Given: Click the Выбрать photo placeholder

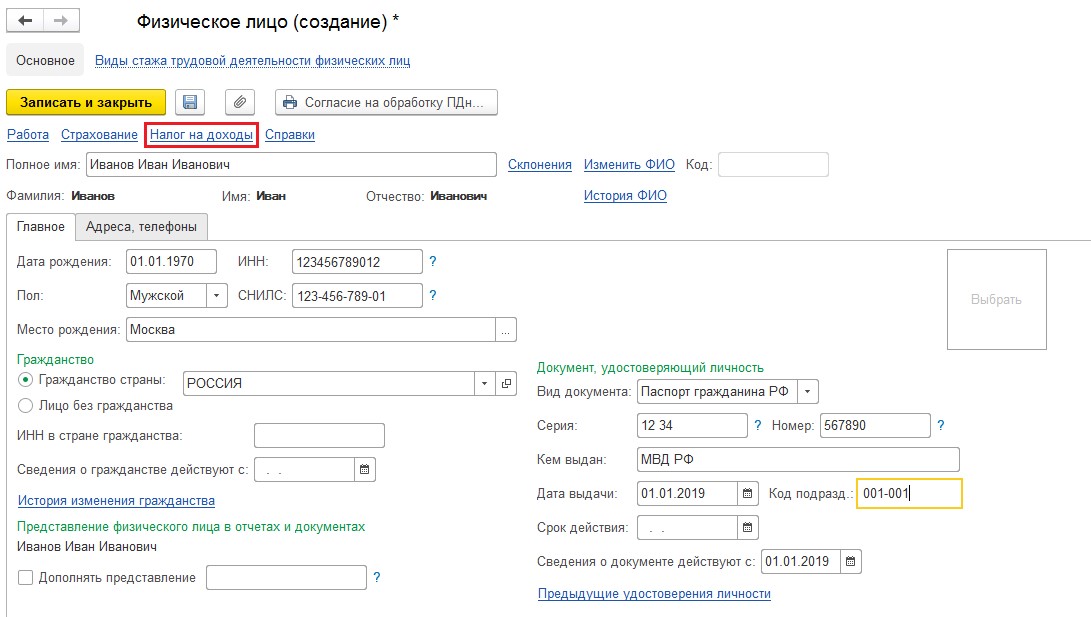Looking at the screenshot, I should 996,299.
